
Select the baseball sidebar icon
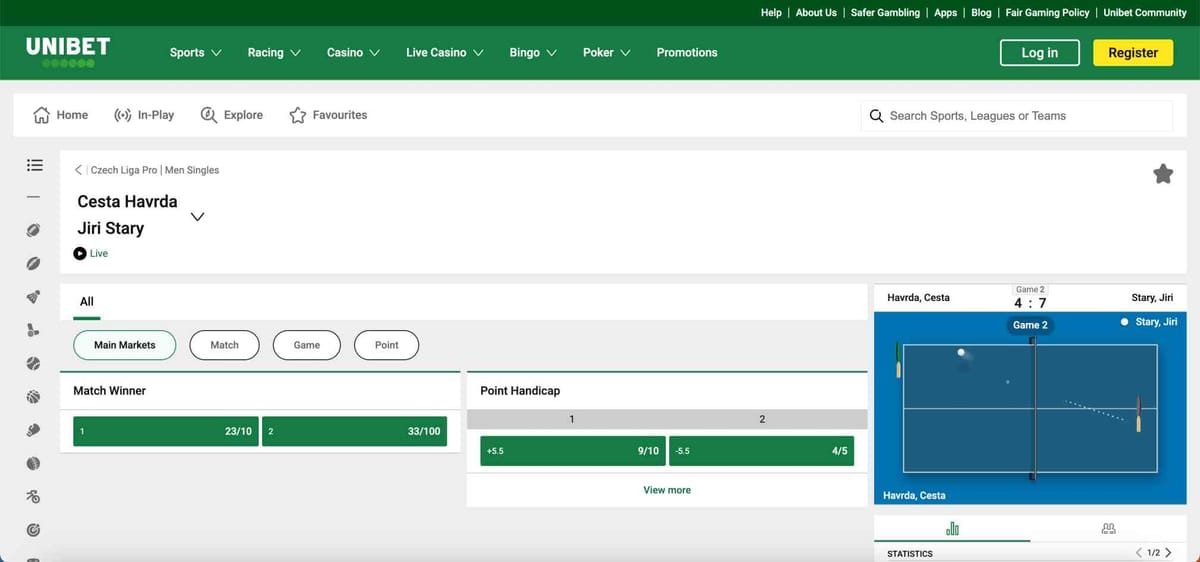point(34,364)
